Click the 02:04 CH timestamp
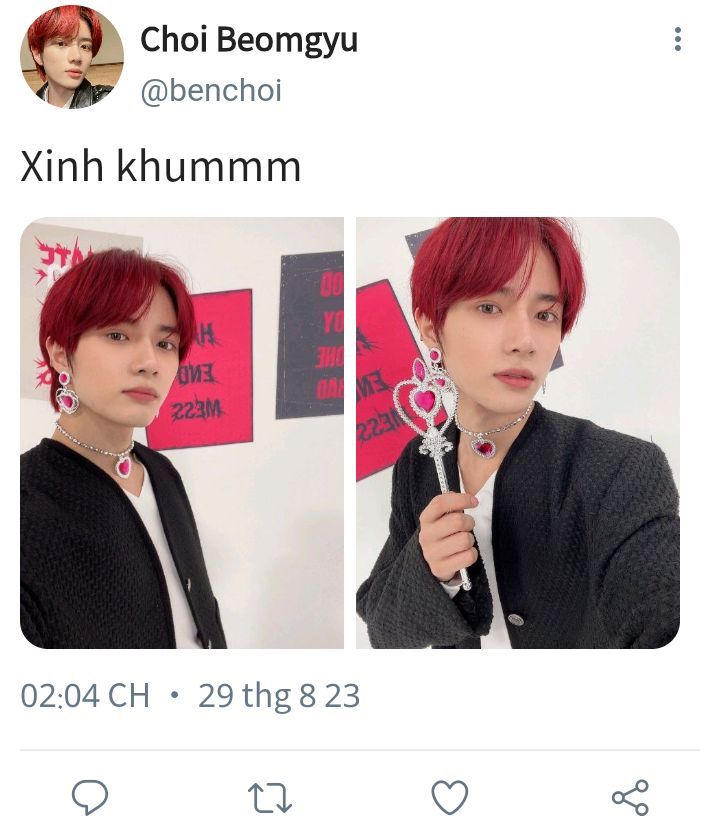Image resolution: width=720 pixels, height=830 pixels. 85,695
